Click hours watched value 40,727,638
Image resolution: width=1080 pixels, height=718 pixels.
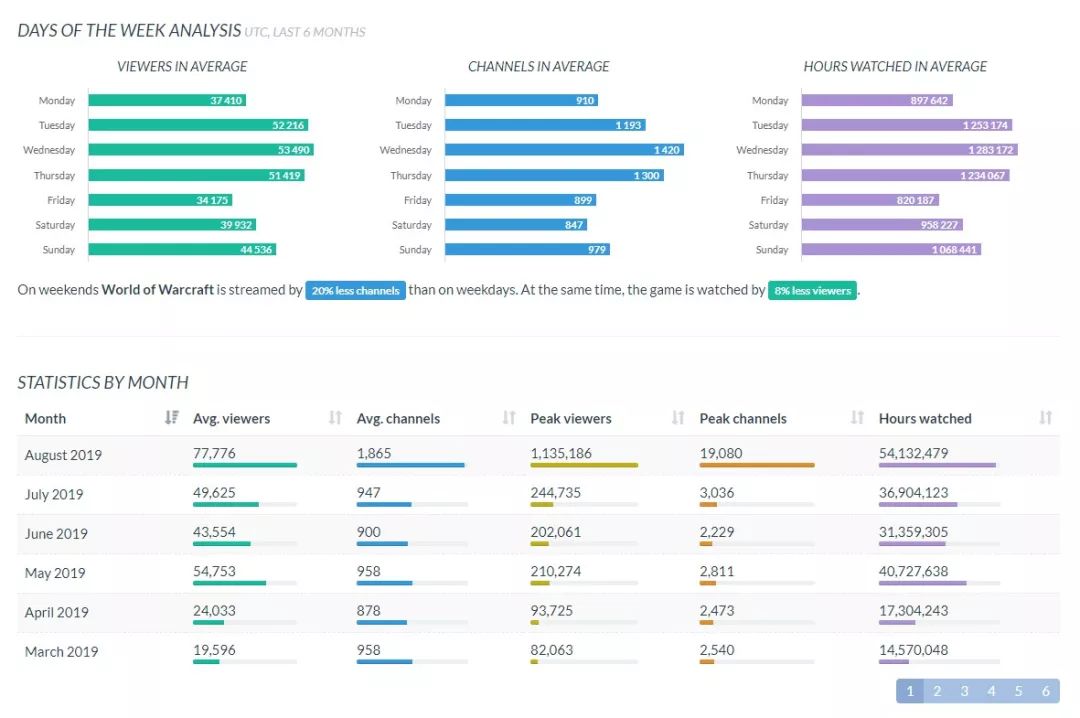913,571
